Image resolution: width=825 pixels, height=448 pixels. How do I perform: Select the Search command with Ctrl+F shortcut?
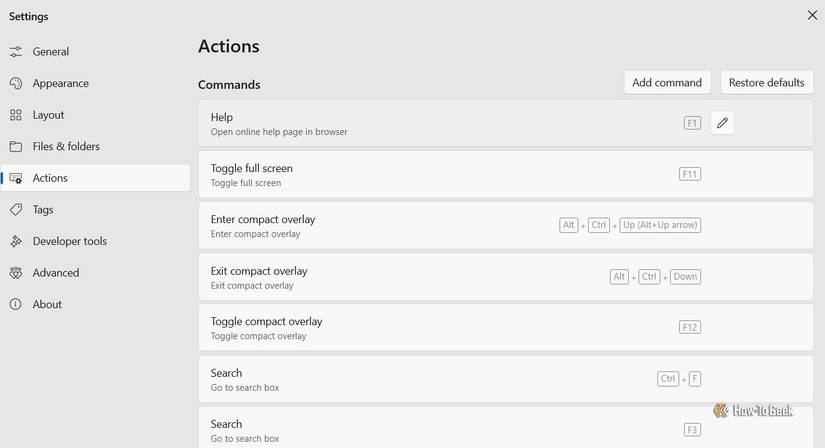coord(506,379)
